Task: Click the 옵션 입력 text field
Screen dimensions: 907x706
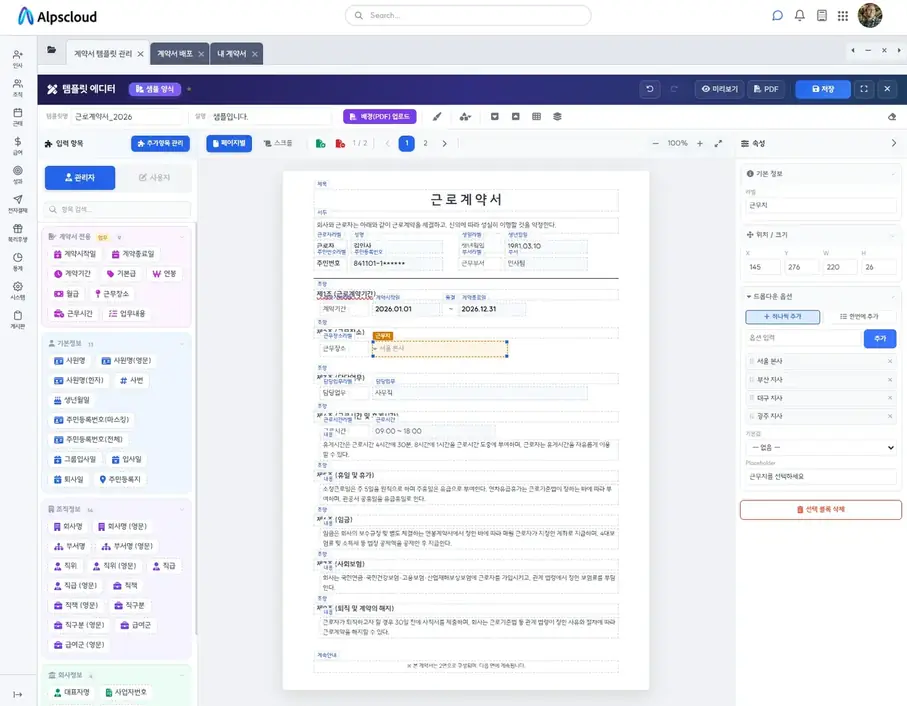Action: point(803,338)
